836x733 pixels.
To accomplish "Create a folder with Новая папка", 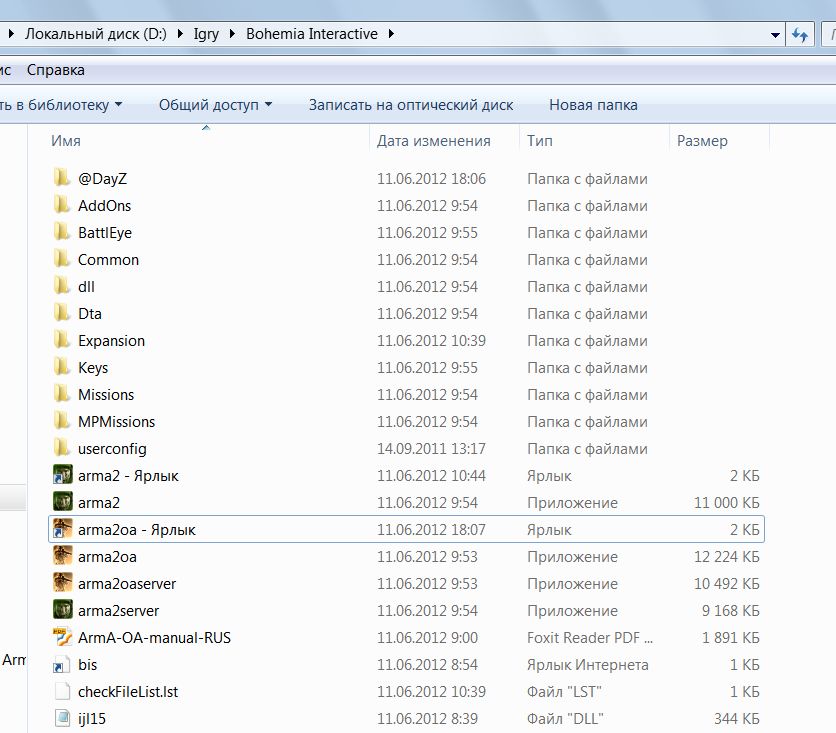I will pos(593,104).
